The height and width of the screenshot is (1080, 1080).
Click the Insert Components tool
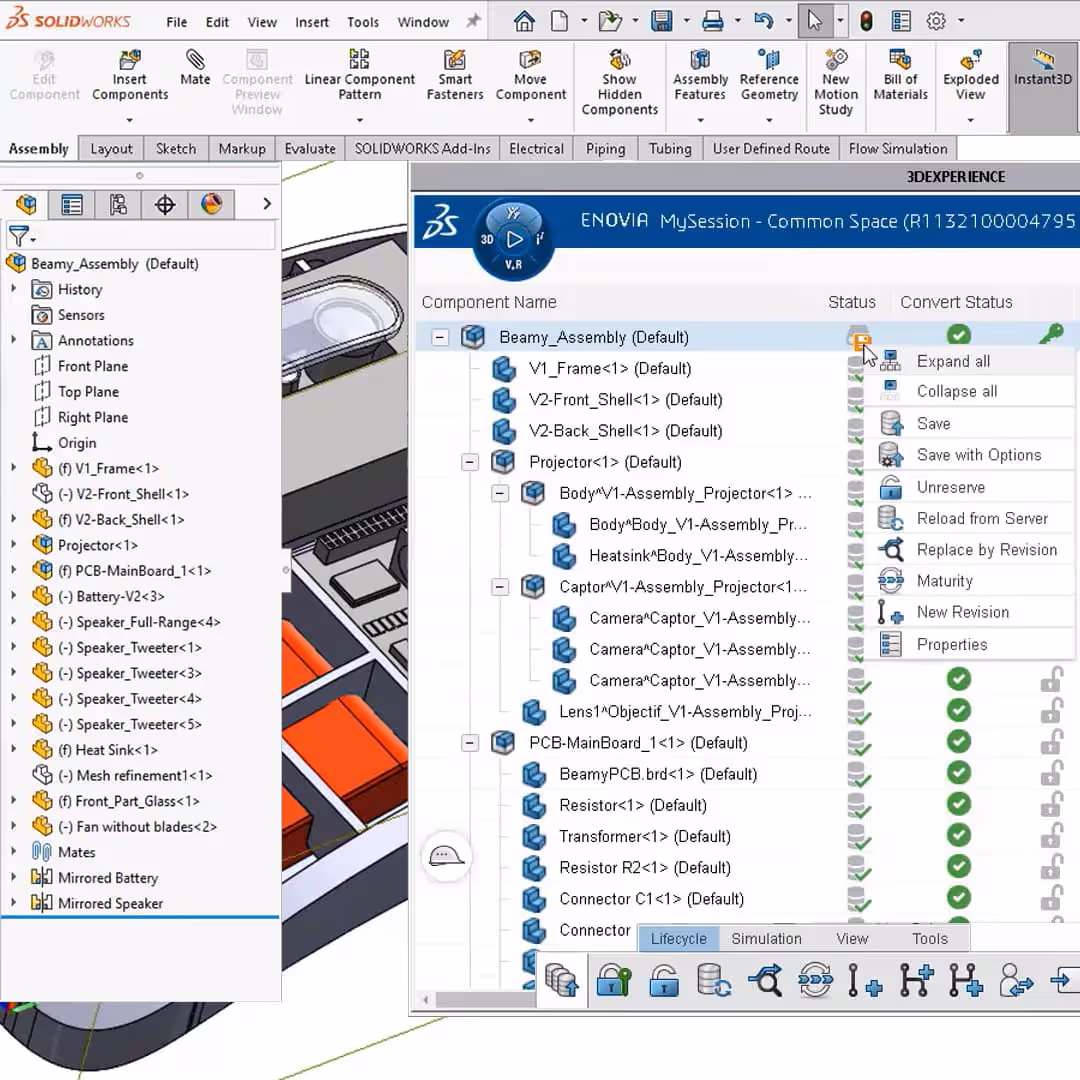(129, 76)
